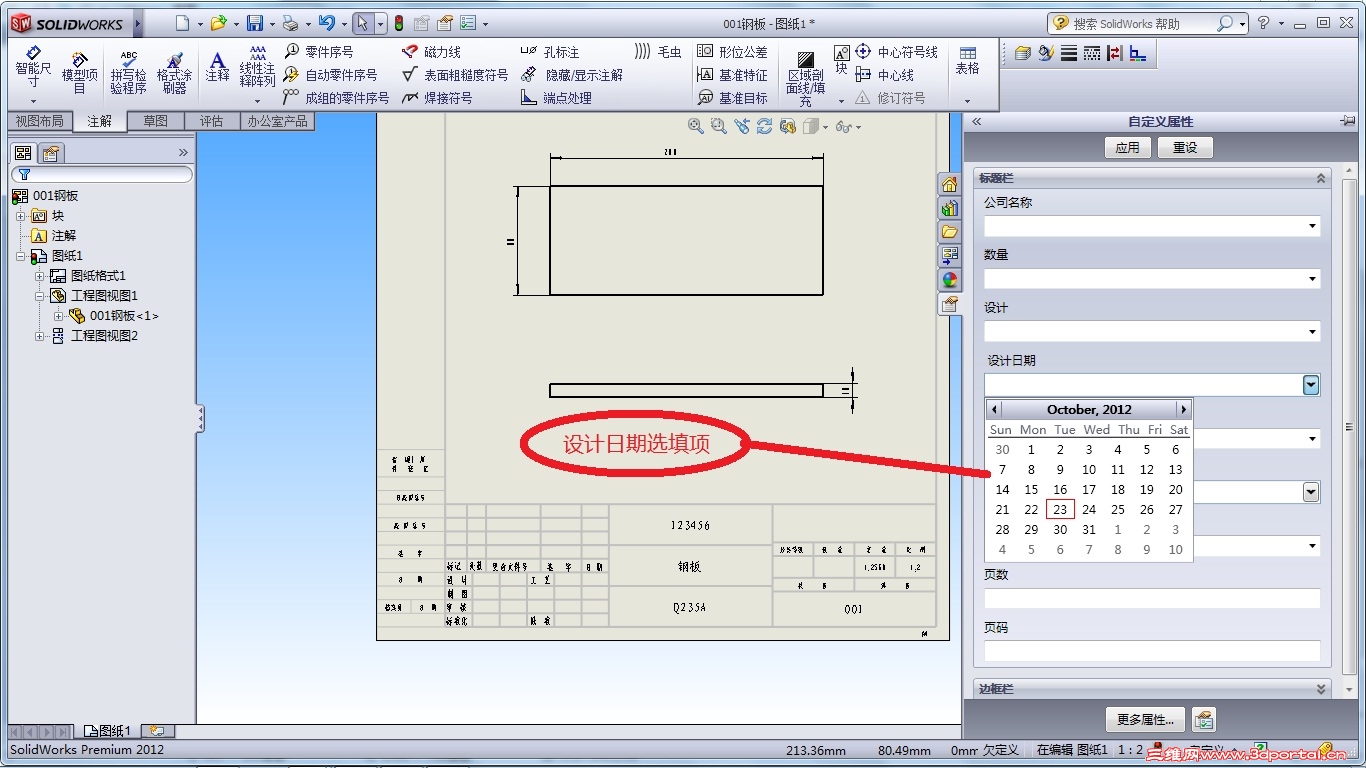Open the 形位公差 geometric tolerance tool
Viewport: 1366px width, 768px height.
point(732,51)
